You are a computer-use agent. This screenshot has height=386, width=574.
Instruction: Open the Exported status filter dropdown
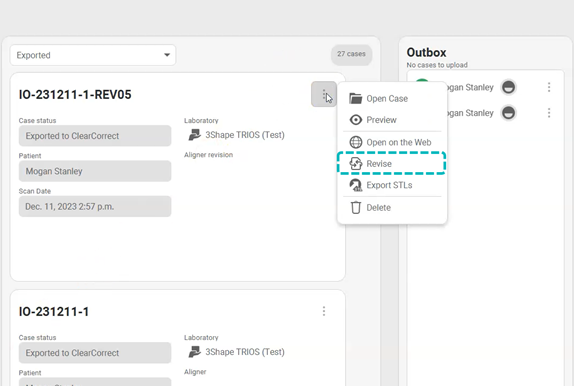coord(93,55)
